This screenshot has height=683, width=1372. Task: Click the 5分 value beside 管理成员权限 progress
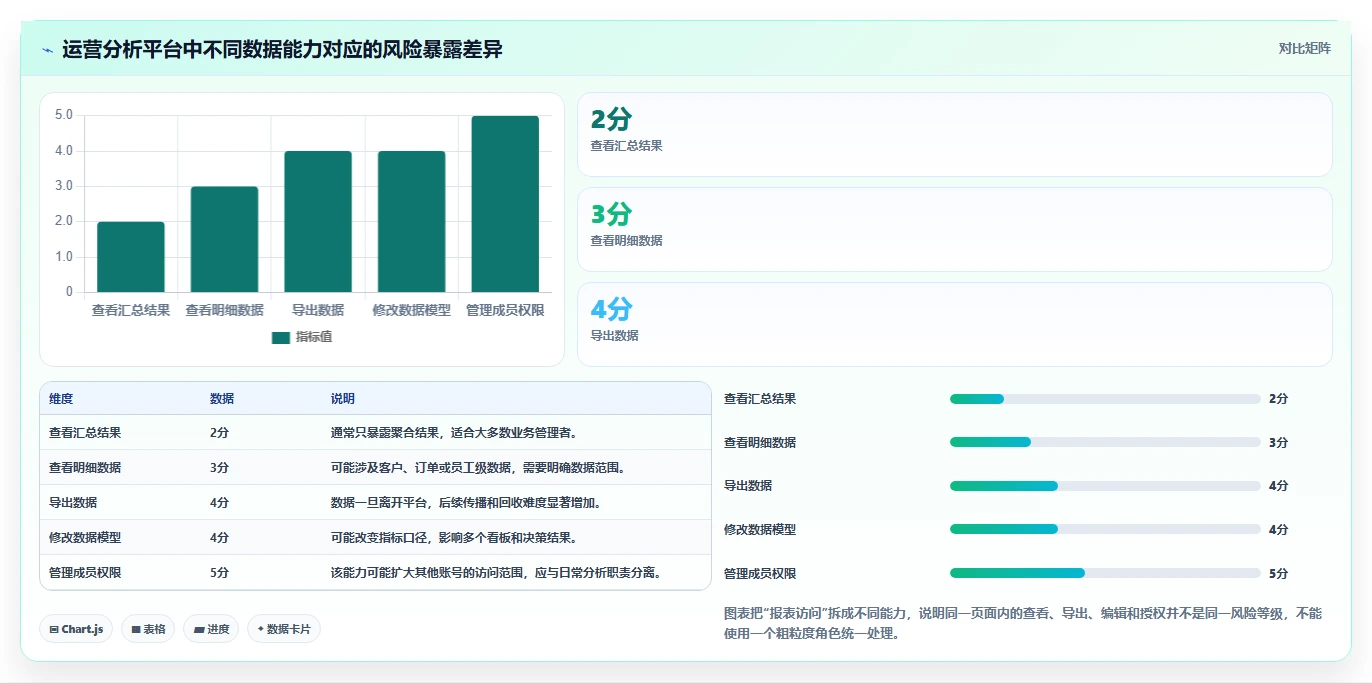pyautogui.click(x=1278, y=573)
